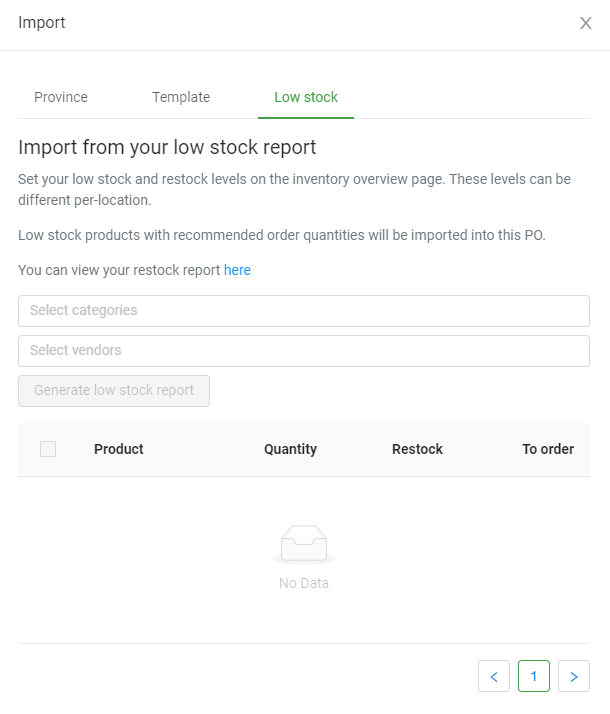Click the To order column header
Image resolution: width=610 pixels, height=714 pixels.
pos(548,449)
